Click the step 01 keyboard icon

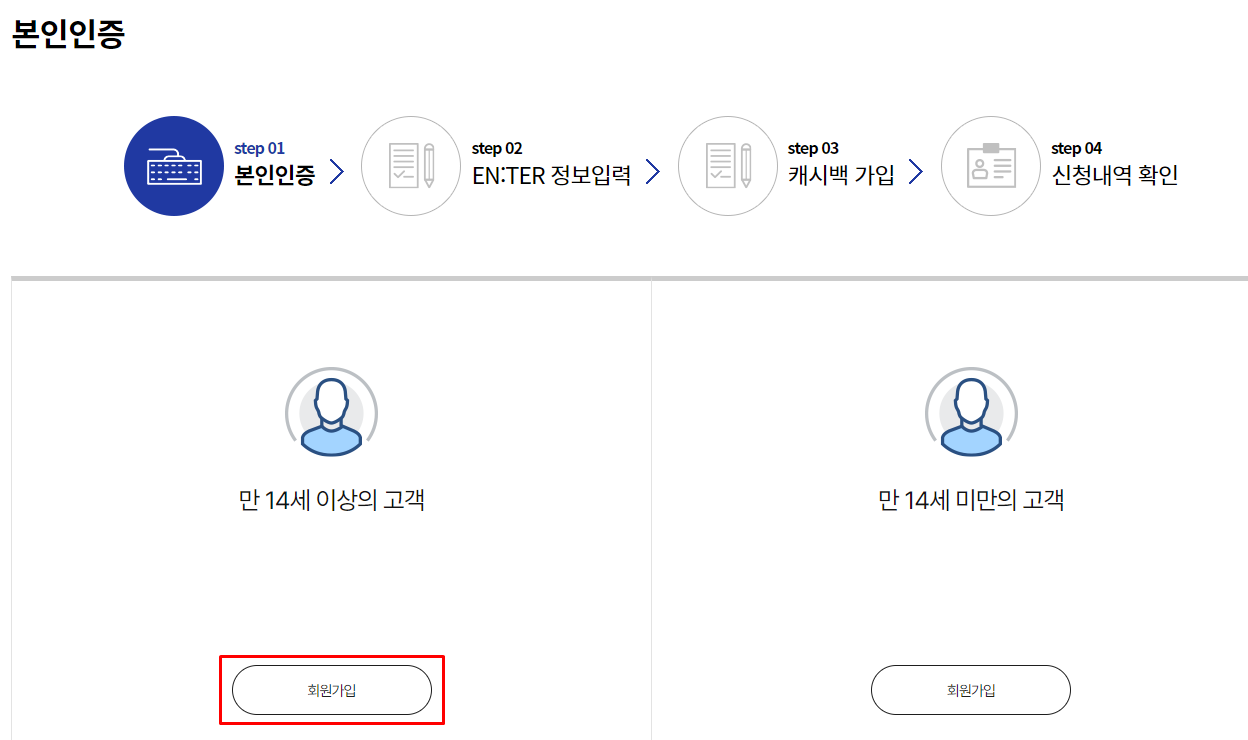[x=174, y=166]
